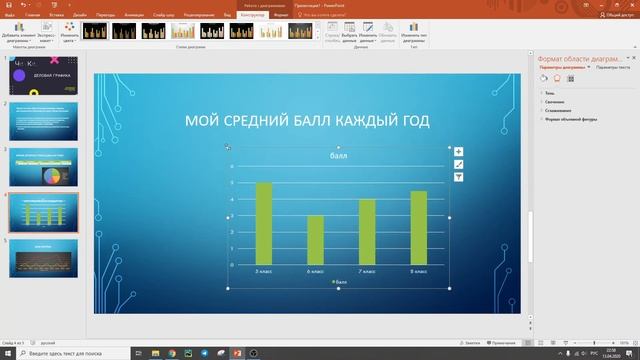Click Edit Data (Изменить данные)

coord(368,33)
